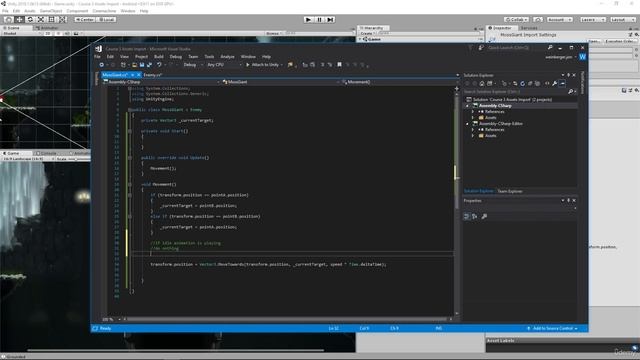The image size is (640, 360).
Task: Click the editor vertical scrollbar
Action: tap(456, 203)
